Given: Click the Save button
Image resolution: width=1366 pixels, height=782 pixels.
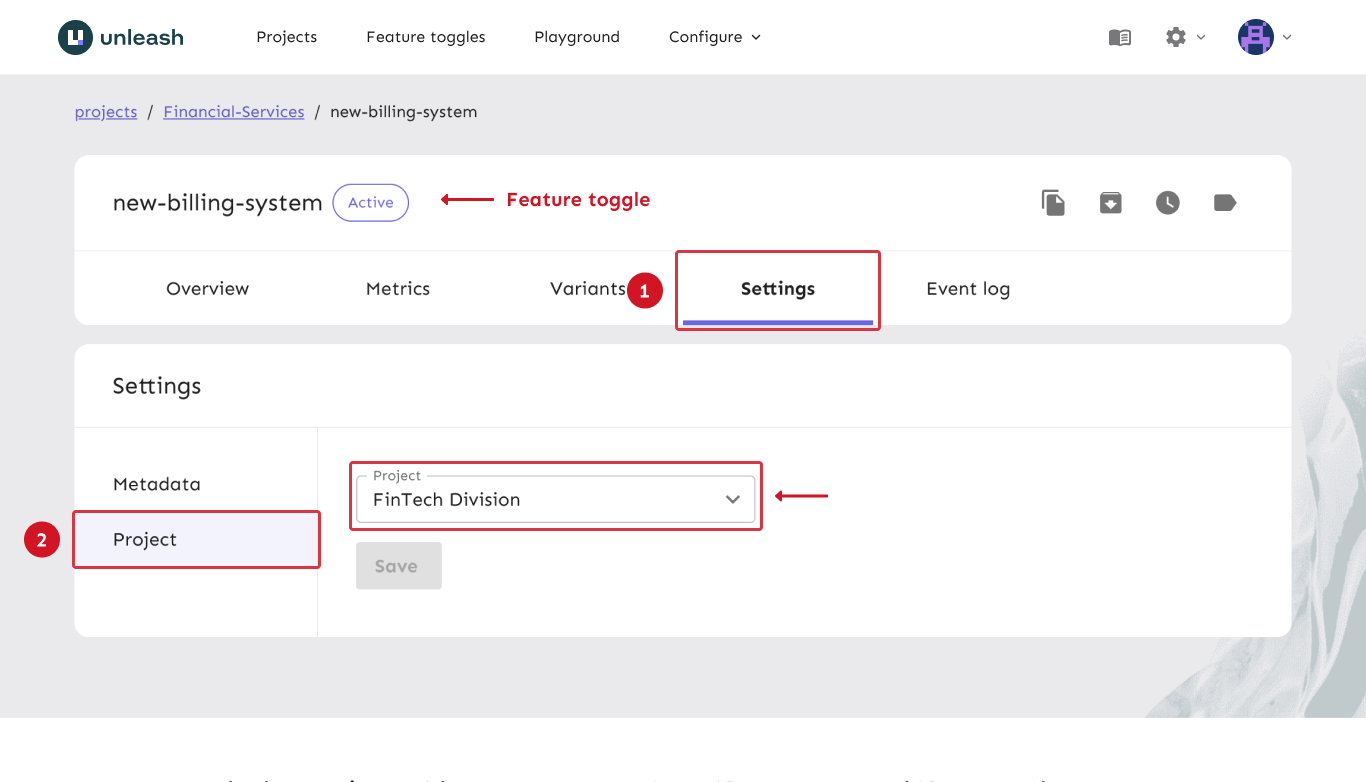Looking at the screenshot, I should click(398, 566).
